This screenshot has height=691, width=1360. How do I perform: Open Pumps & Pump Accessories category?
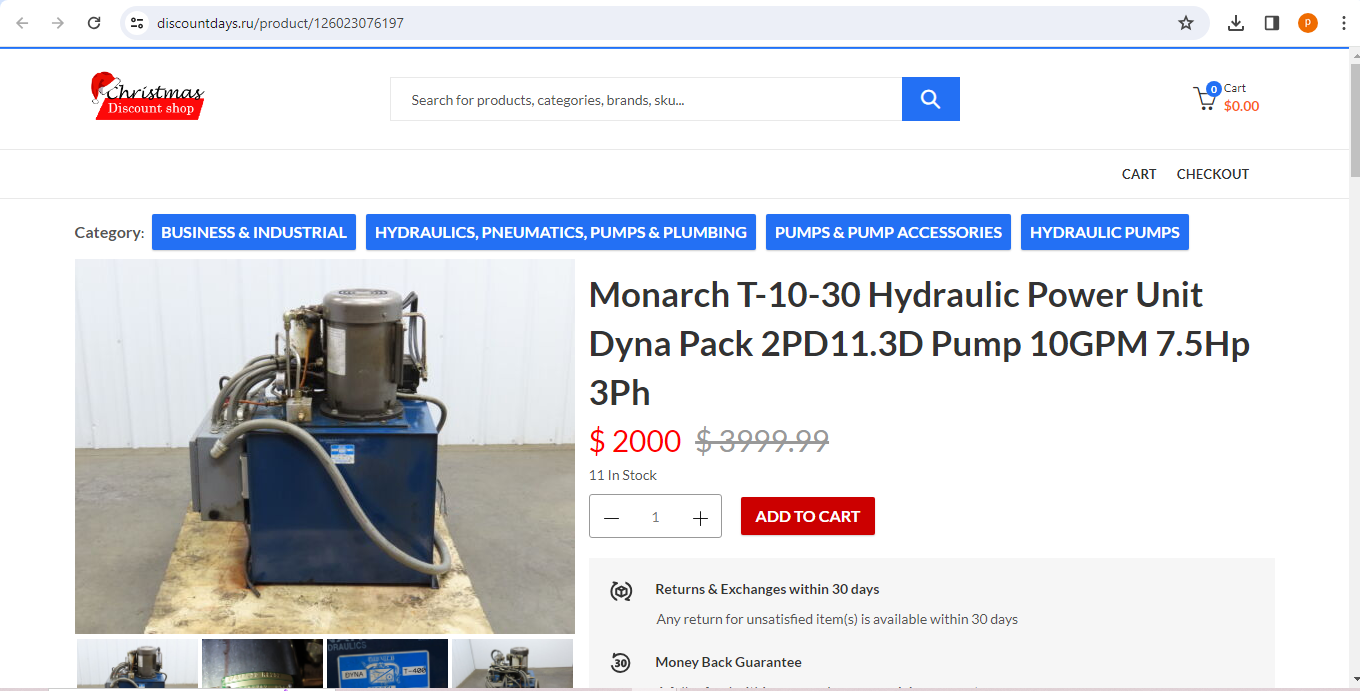tap(888, 232)
